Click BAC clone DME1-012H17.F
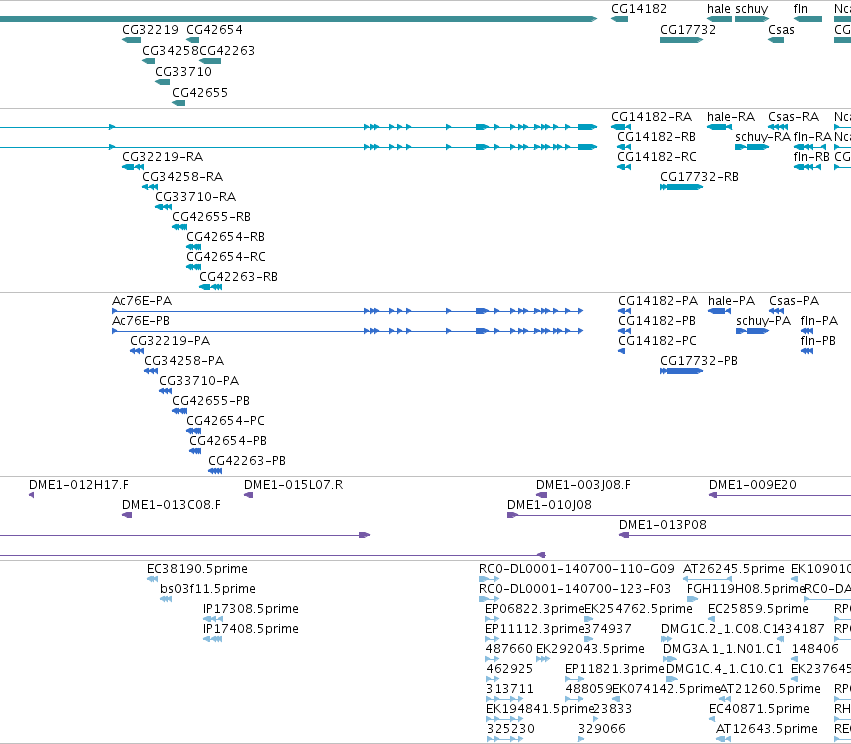 79,485
